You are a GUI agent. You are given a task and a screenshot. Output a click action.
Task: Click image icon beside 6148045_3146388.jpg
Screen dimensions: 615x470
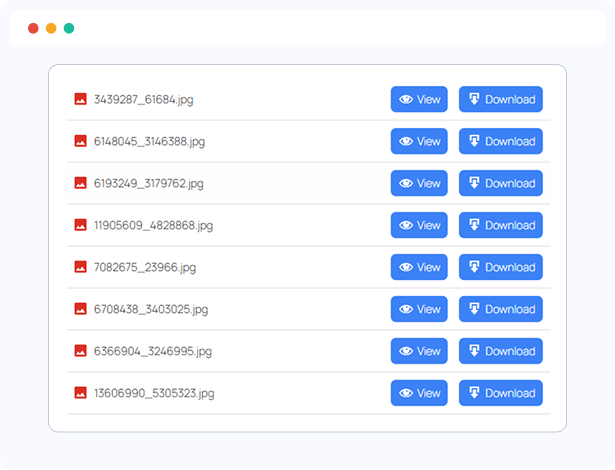point(80,141)
